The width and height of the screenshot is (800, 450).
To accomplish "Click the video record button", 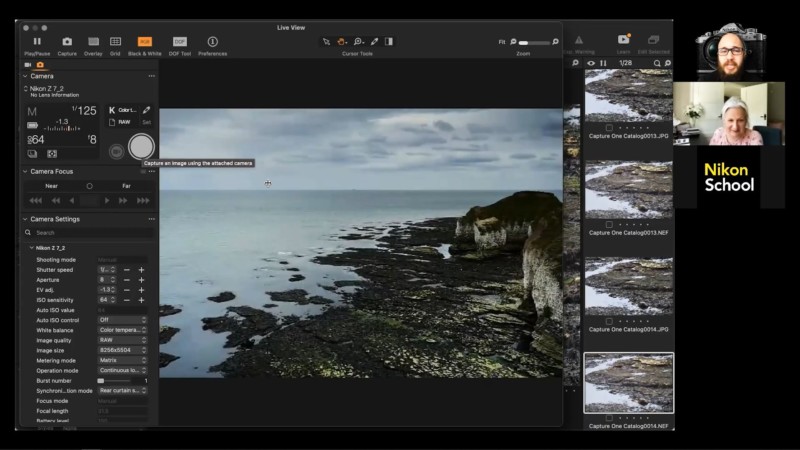I will coord(116,152).
